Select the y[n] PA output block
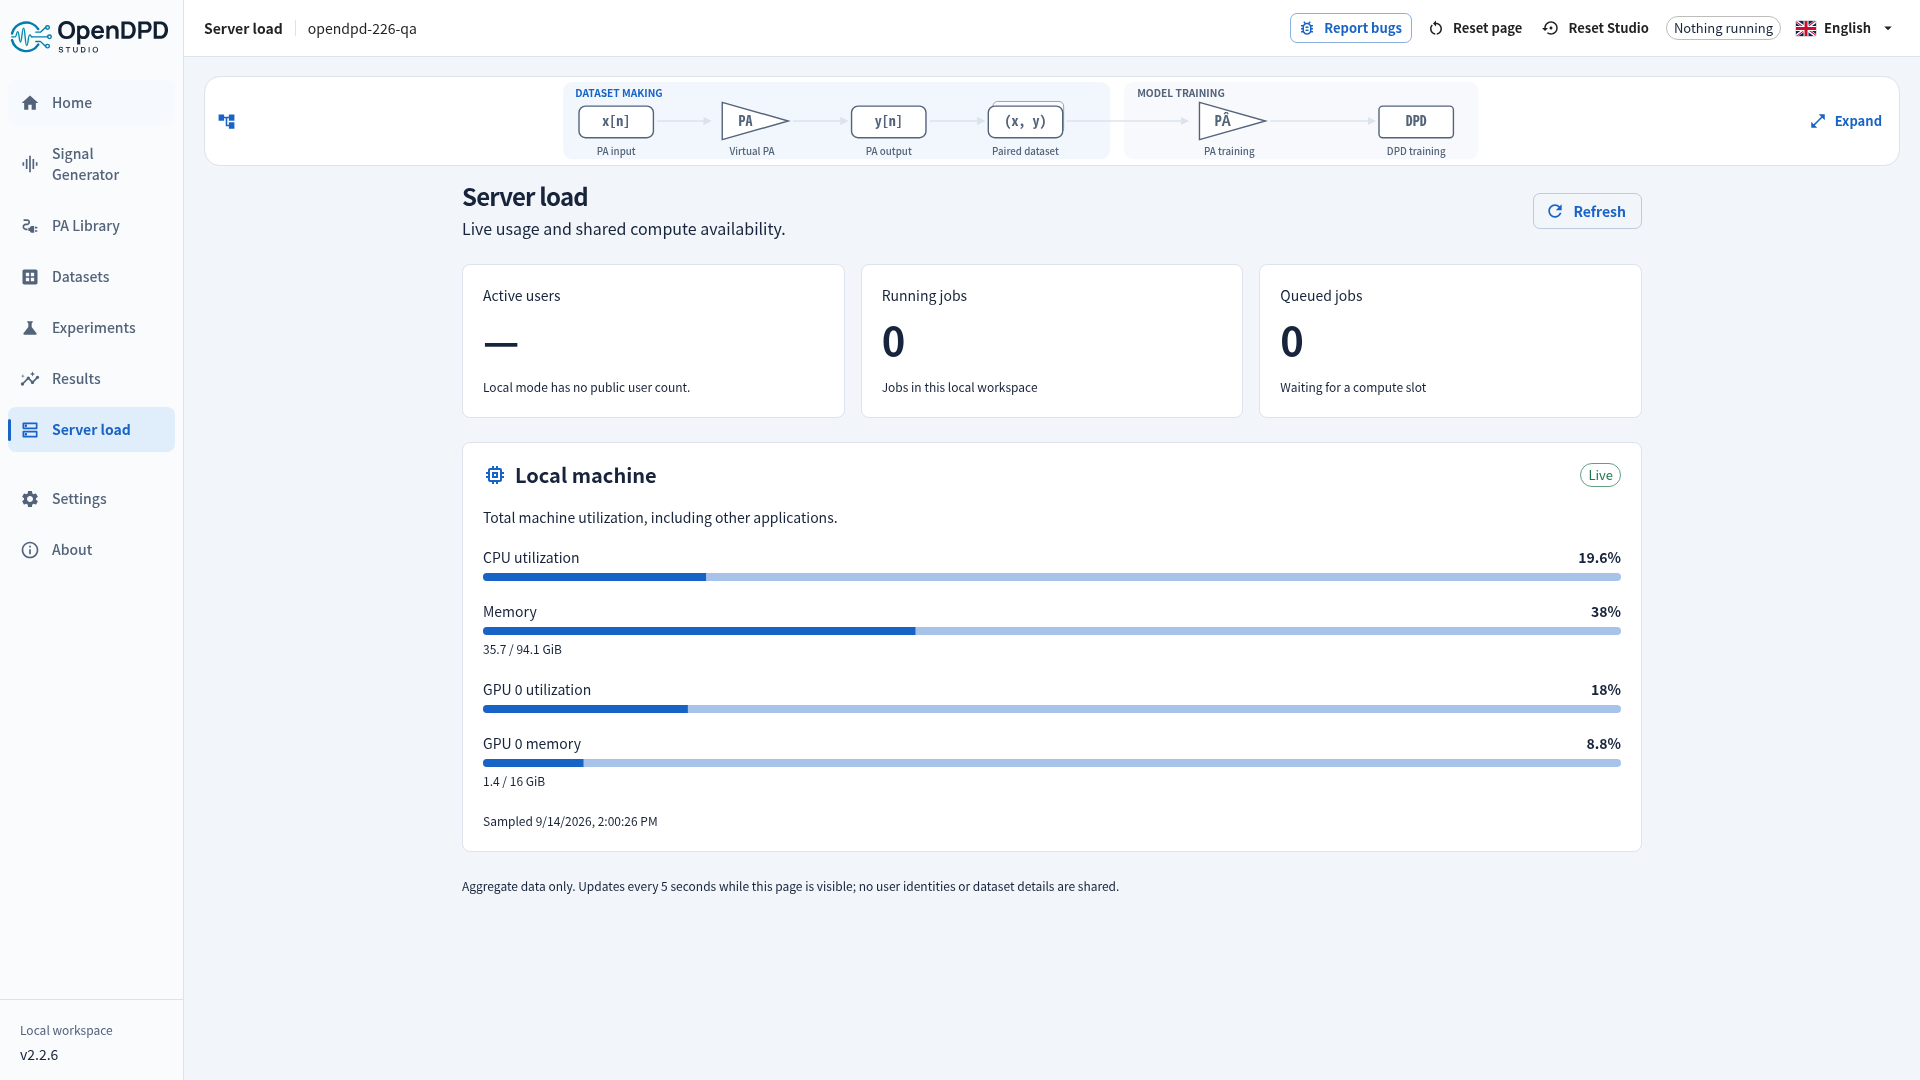1920x1080 pixels. [x=888, y=121]
